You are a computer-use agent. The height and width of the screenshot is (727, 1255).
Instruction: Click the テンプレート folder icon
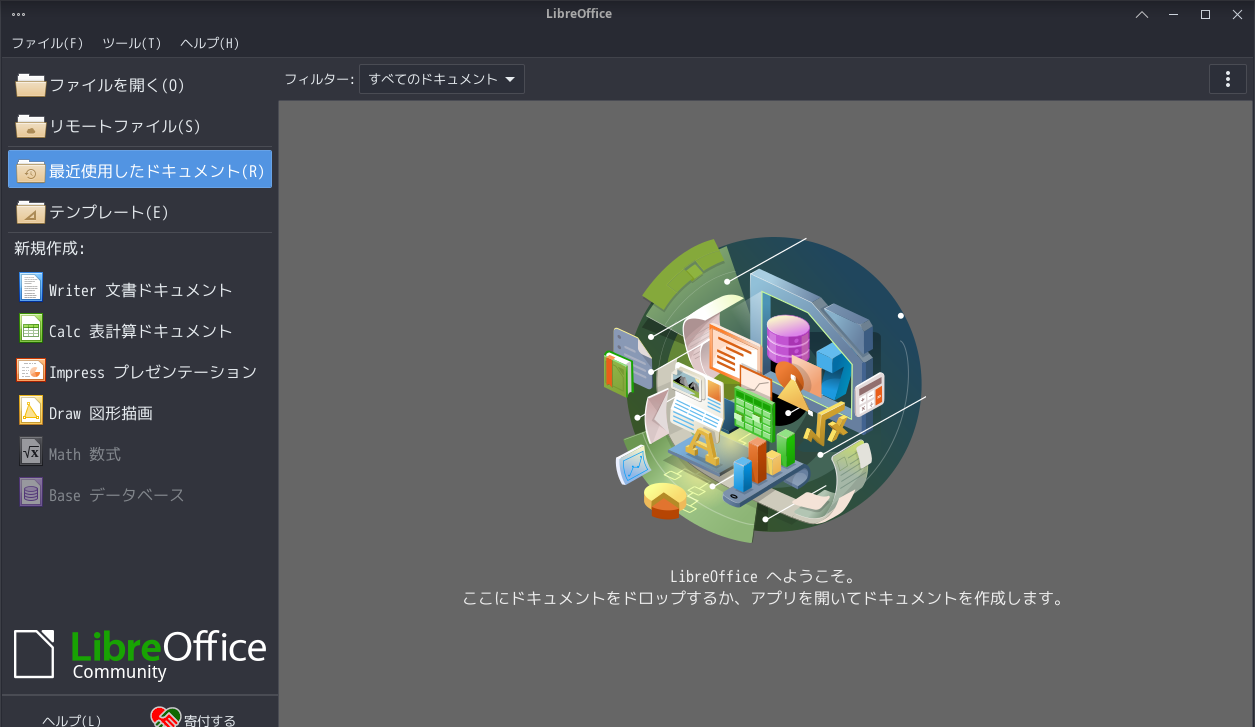[30, 211]
